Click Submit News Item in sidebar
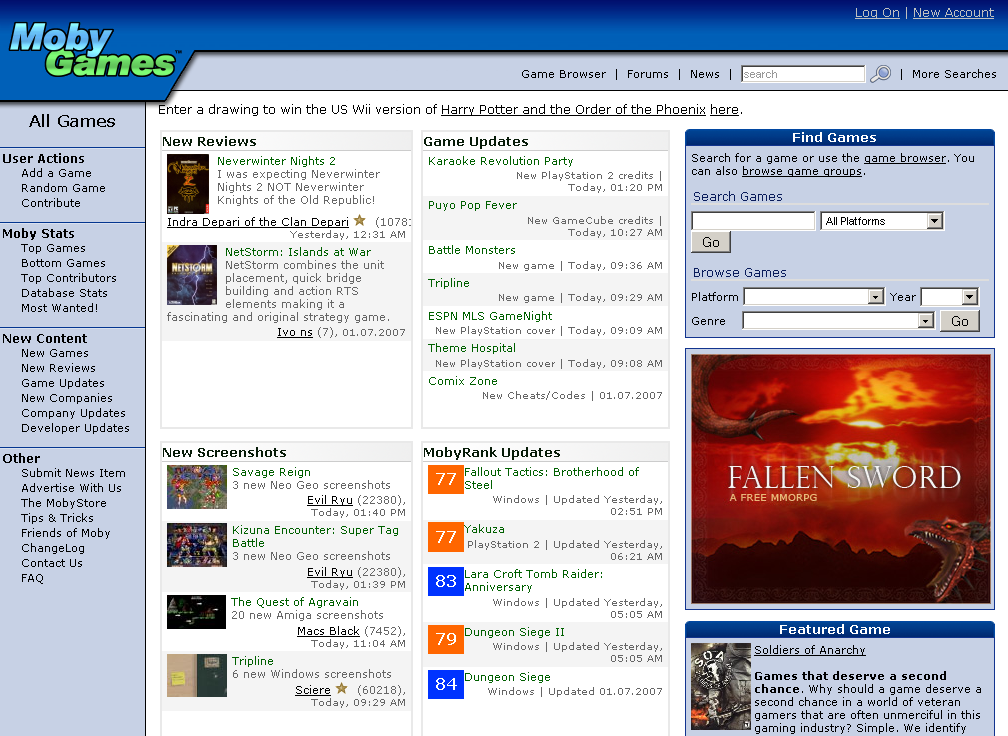The height and width of the screenshot is (736, 1008). pyautogui.click(x=73, y=472)
